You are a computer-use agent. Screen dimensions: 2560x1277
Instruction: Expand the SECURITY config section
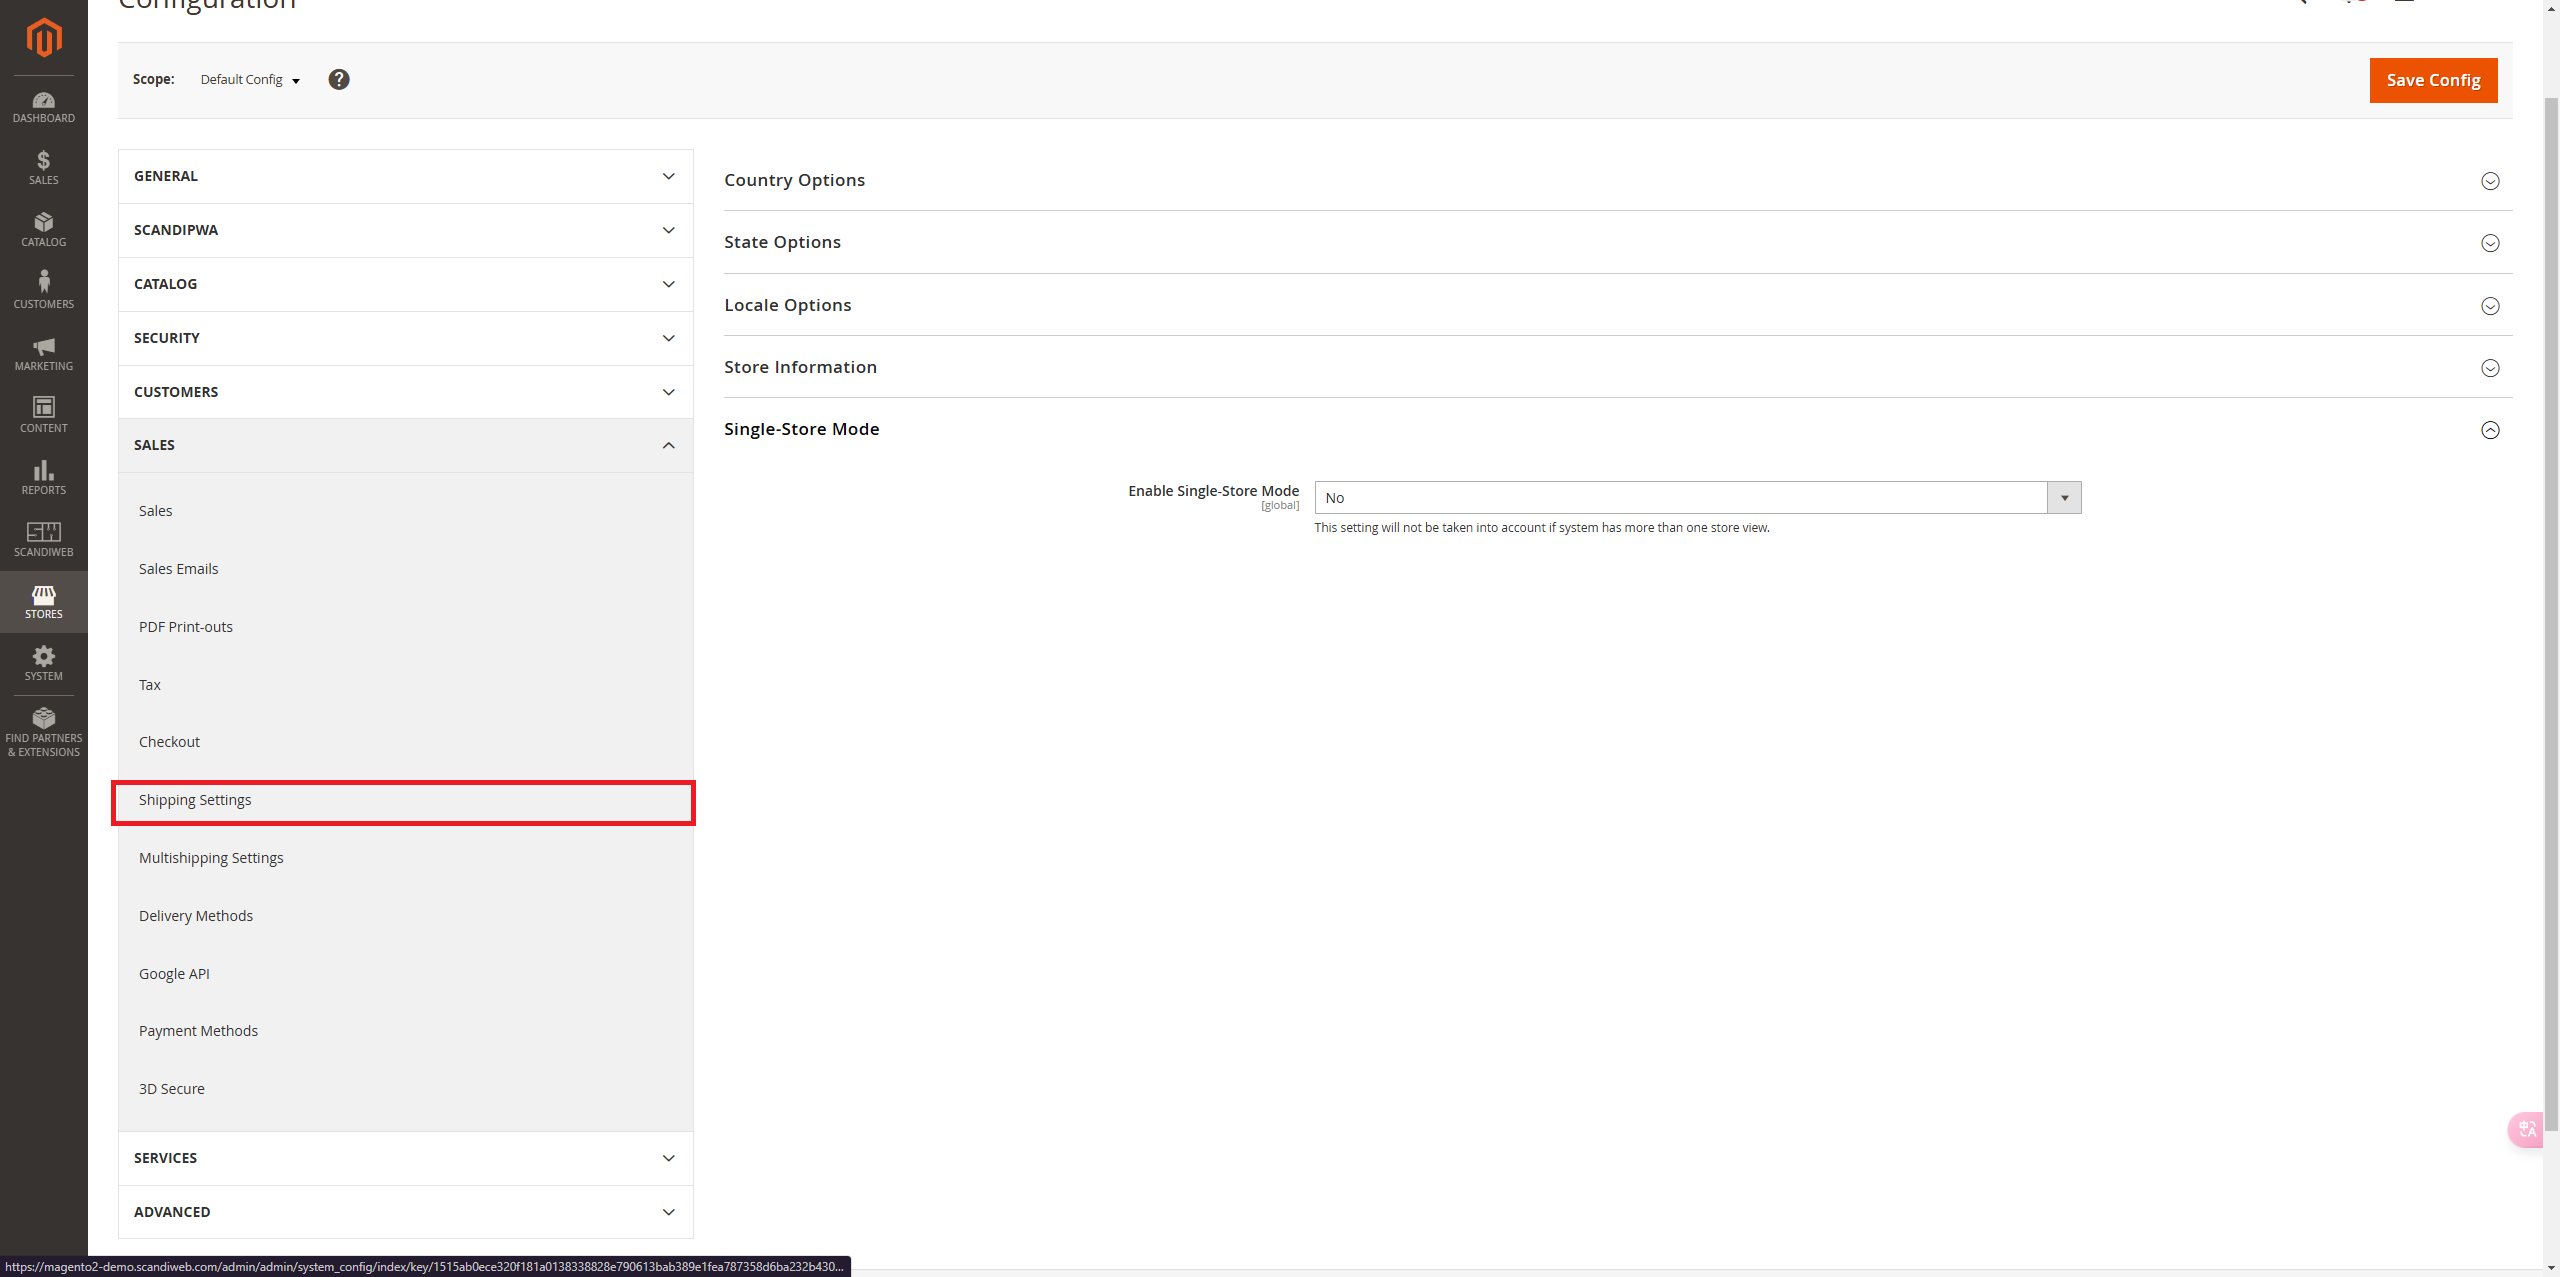coord(406,338)
